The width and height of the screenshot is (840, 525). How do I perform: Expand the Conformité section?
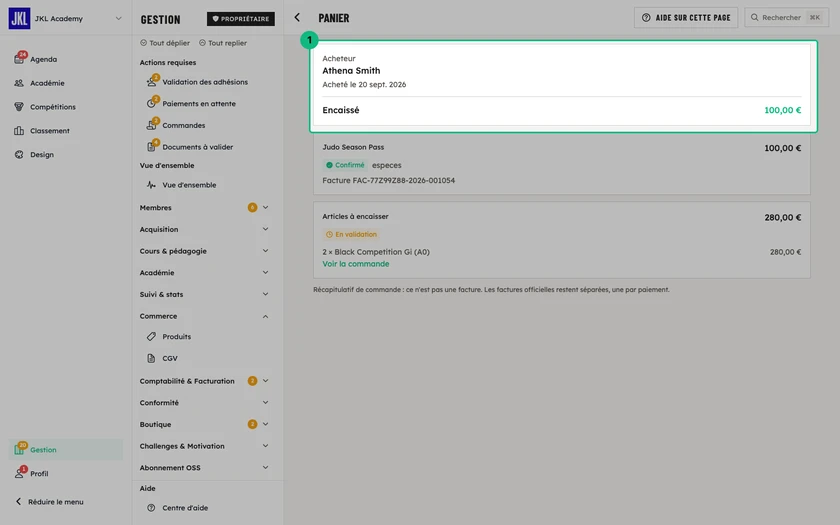(265, 402)
